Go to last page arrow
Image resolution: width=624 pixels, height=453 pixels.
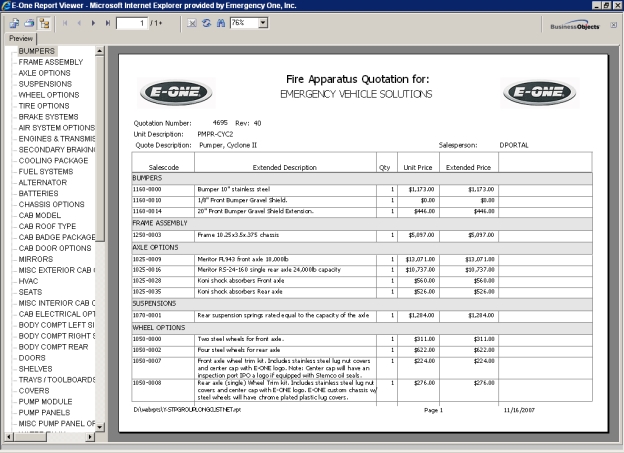coord(107,23)
